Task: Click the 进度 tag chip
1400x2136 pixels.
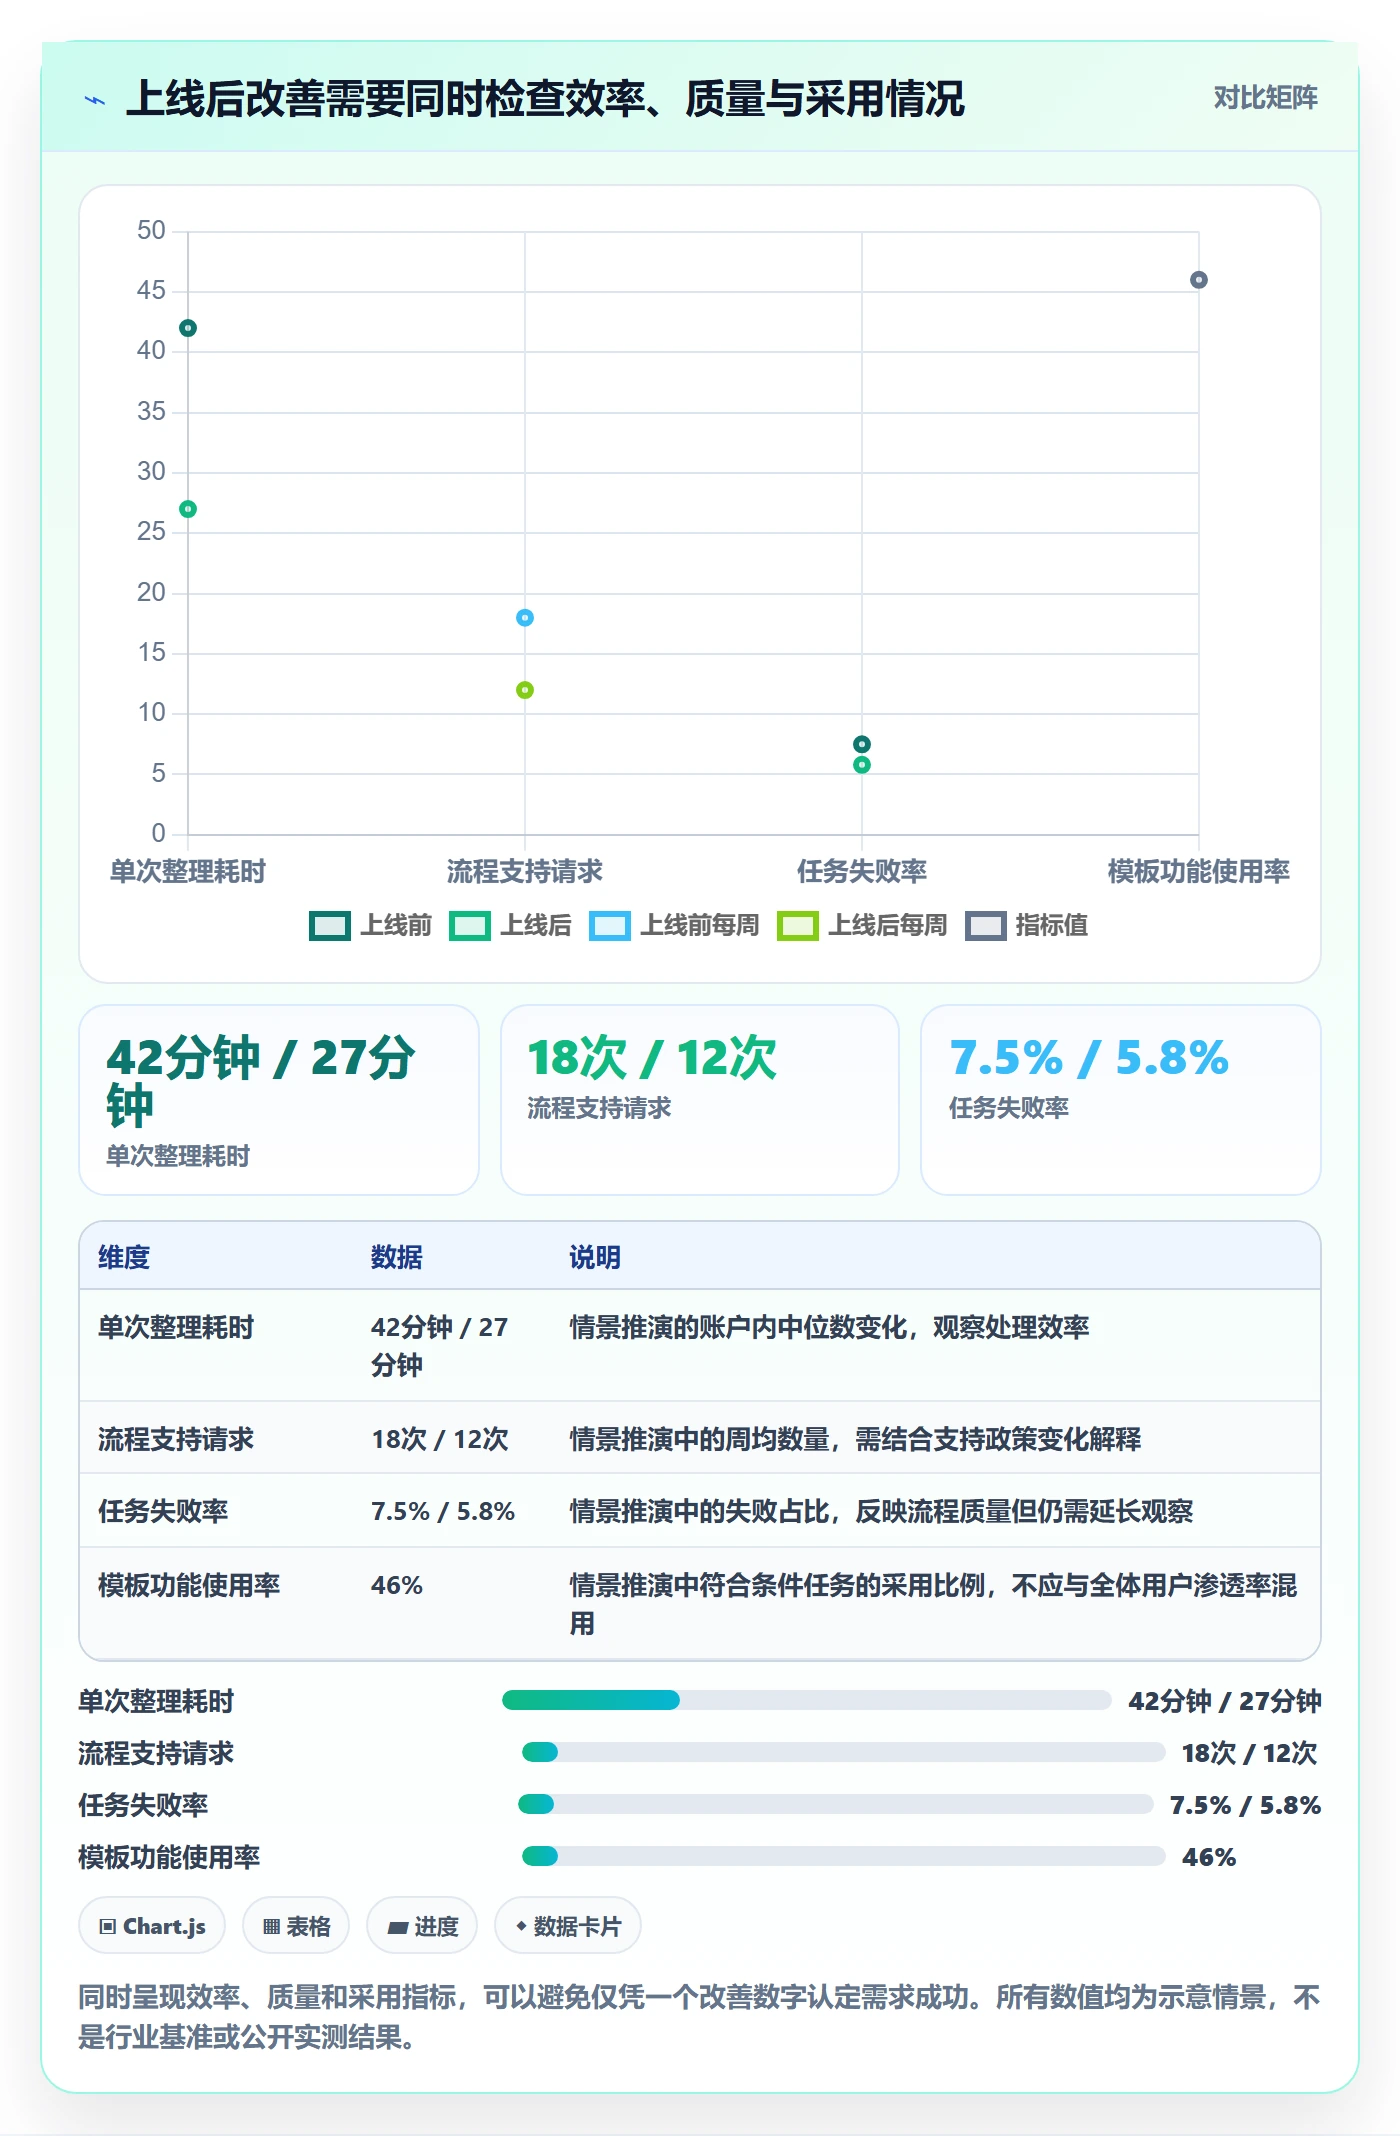Action: (422, 1925)
